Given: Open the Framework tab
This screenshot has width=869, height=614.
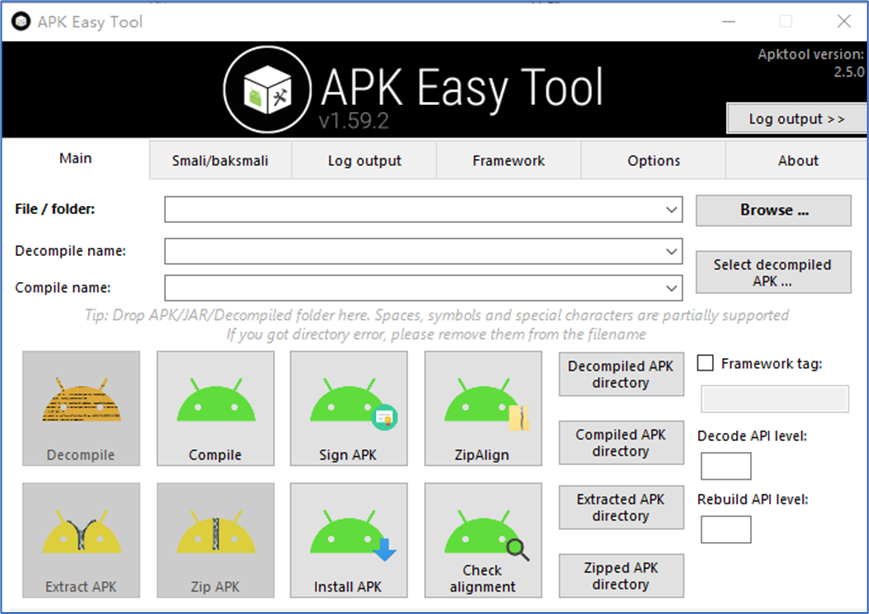Looking at the screenshot, I should point(508,161).
